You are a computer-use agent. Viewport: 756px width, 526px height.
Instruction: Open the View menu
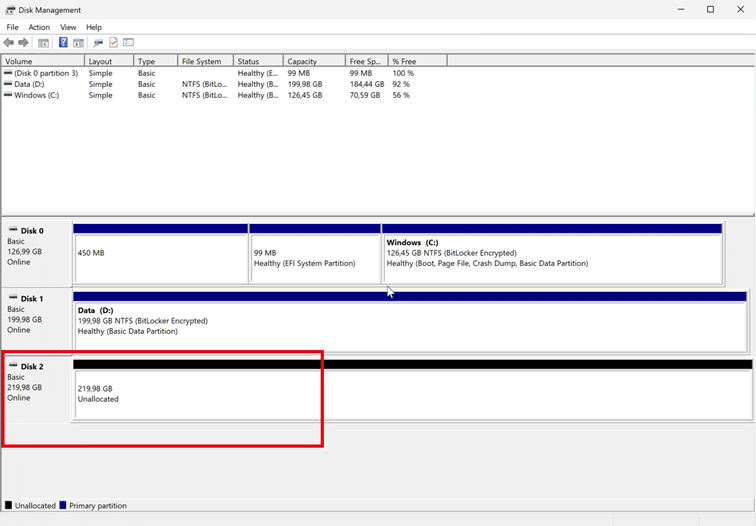(68, 27)
